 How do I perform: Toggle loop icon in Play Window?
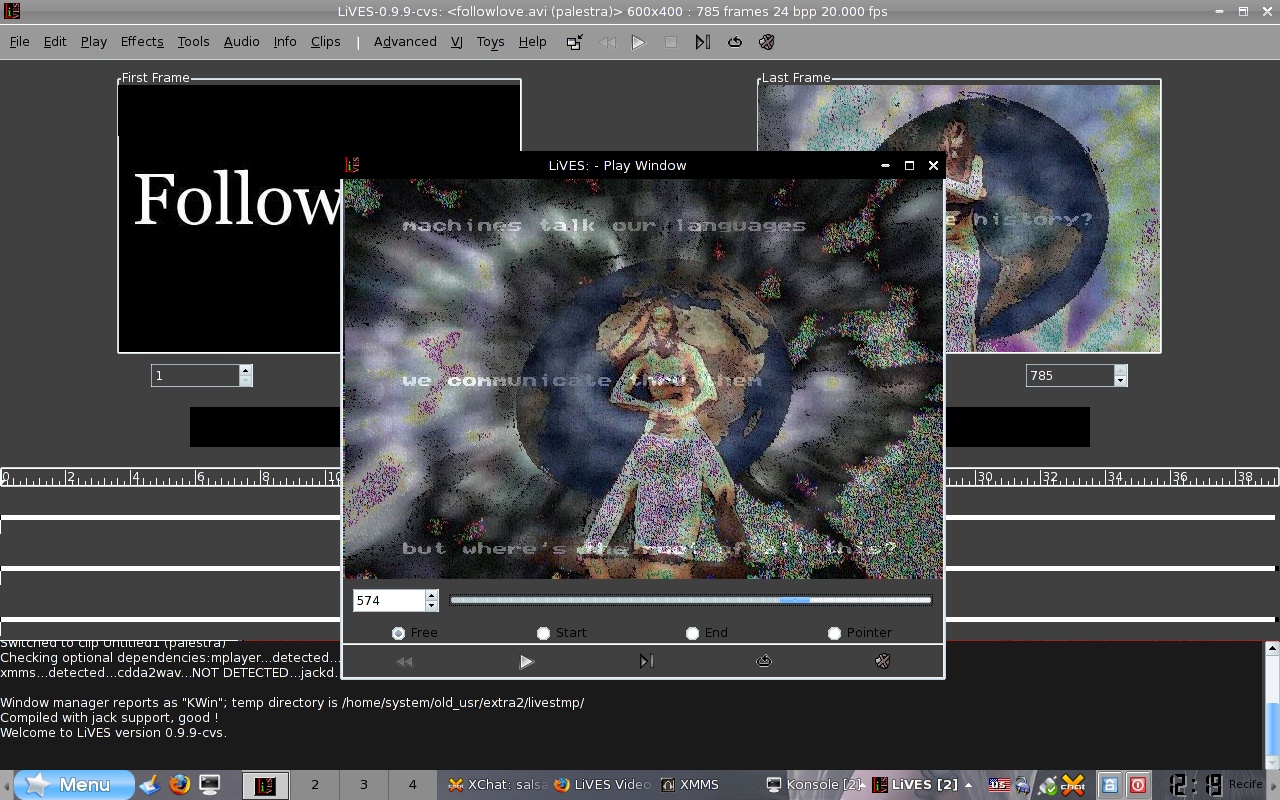click(x=764, y=661)
